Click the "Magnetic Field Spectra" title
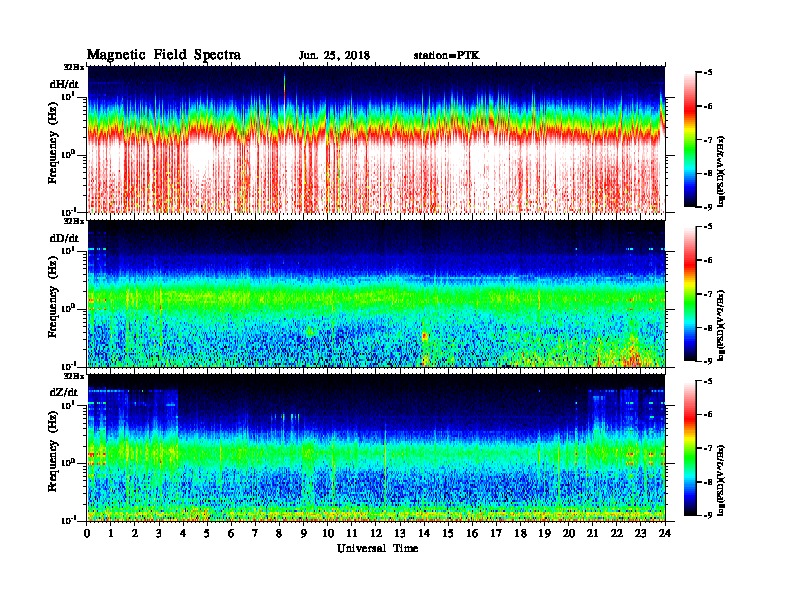Screen dimensions: 792x612 (x=164, y=55)
